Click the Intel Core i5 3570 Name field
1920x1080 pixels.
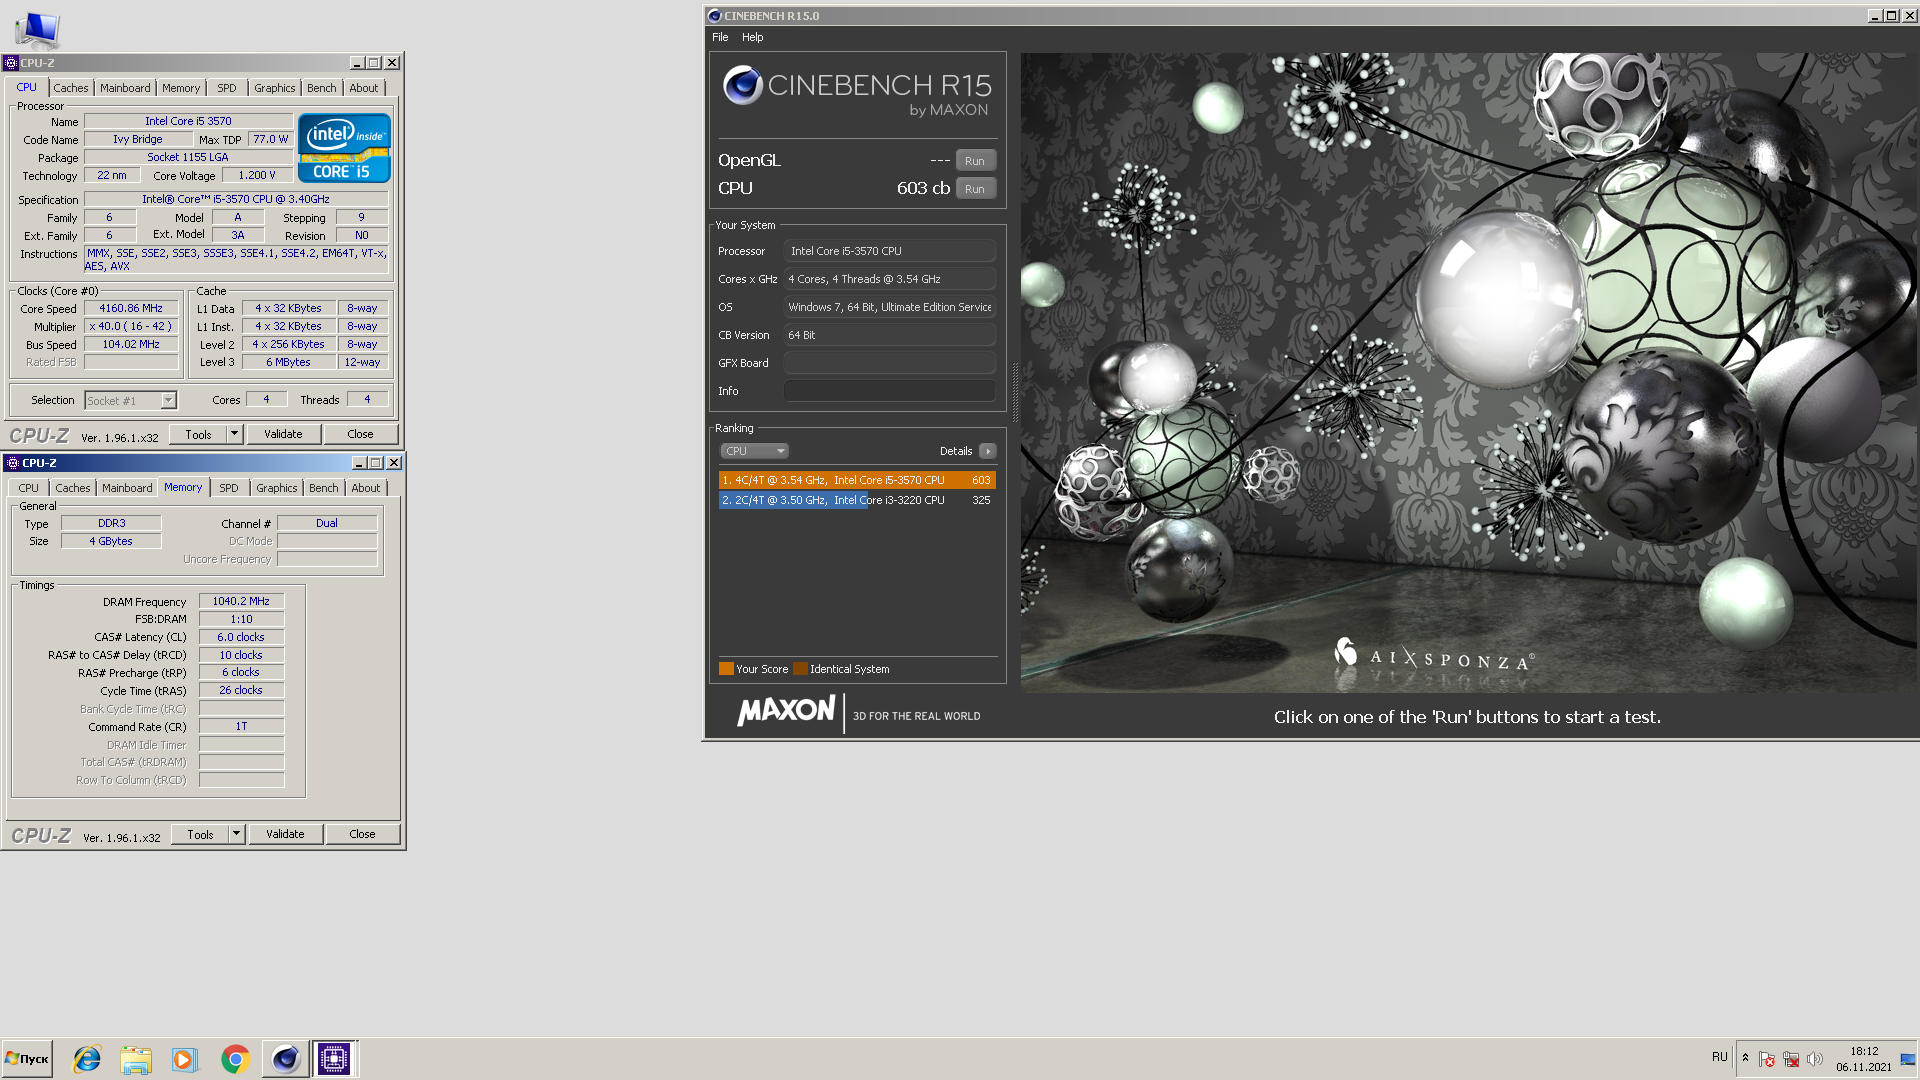coord(188,121)
